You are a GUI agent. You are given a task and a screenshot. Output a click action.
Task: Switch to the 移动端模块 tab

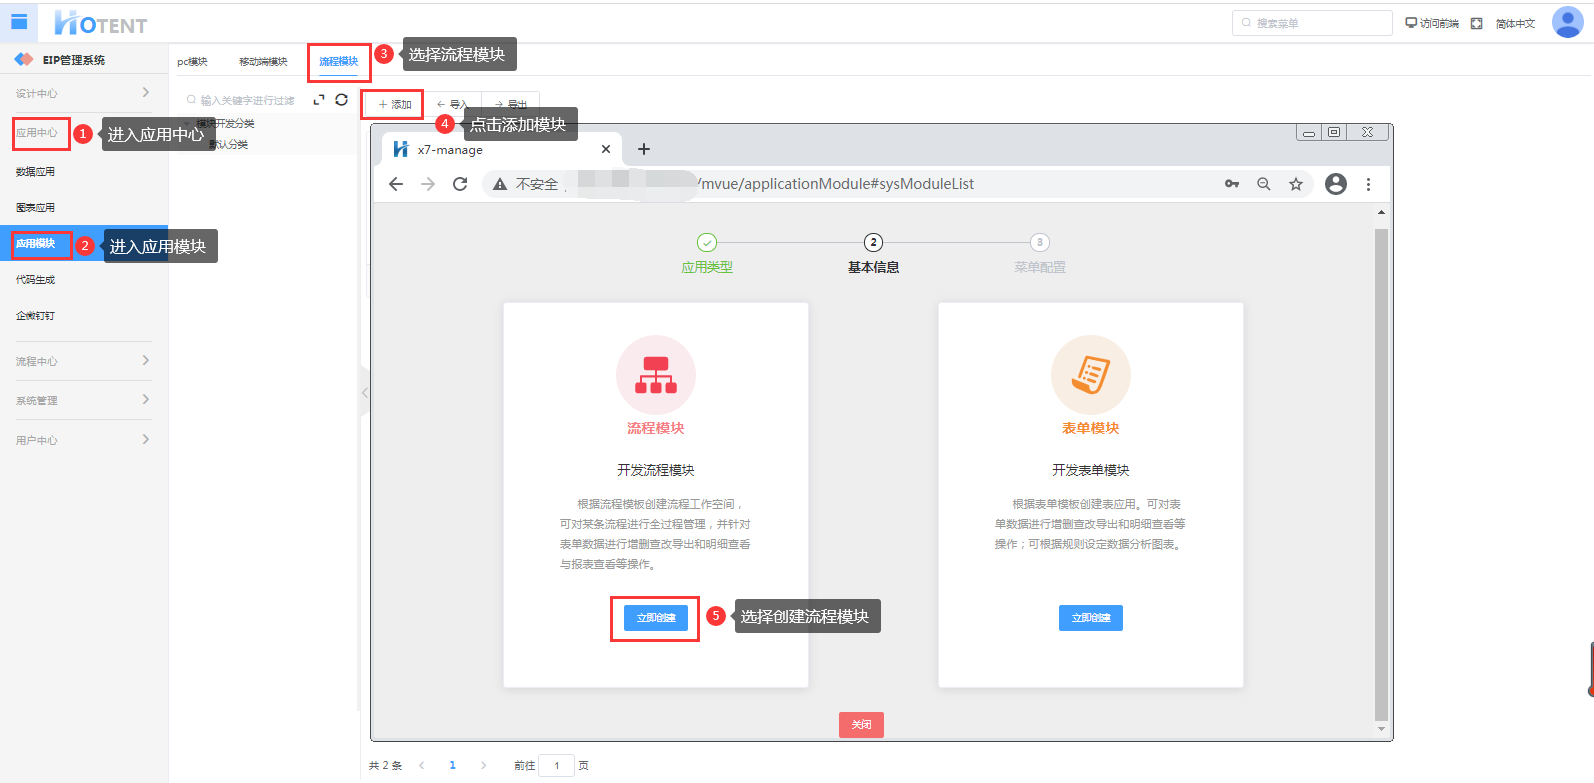(263, 62)
